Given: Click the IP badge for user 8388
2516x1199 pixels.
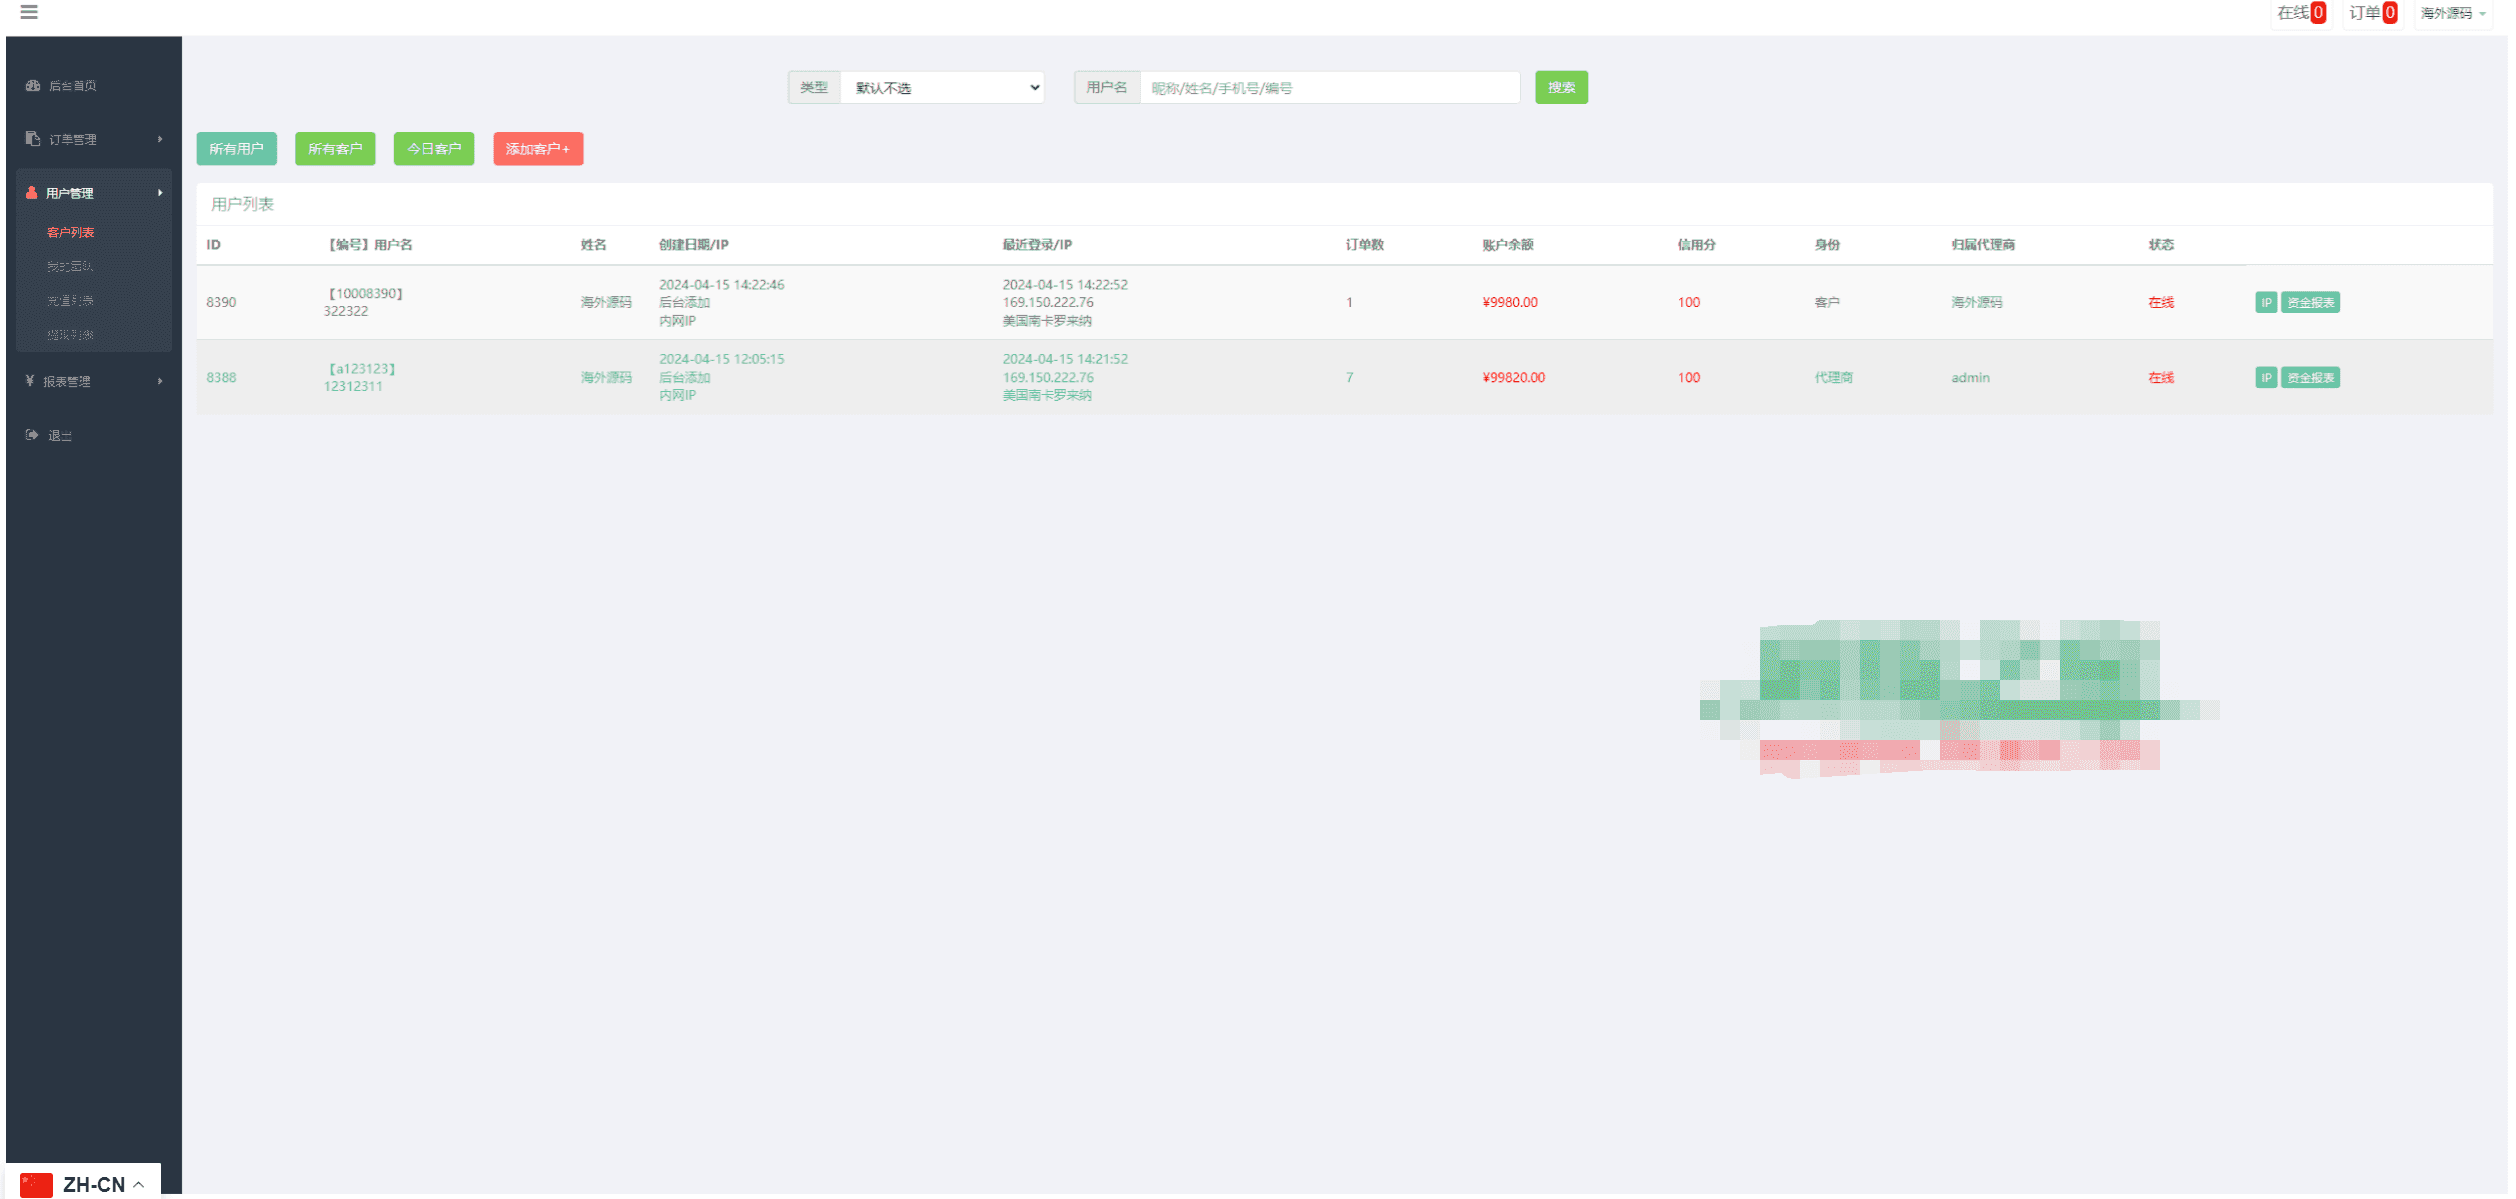Looking at the screenshot, I should click(x=2266, y=378).
